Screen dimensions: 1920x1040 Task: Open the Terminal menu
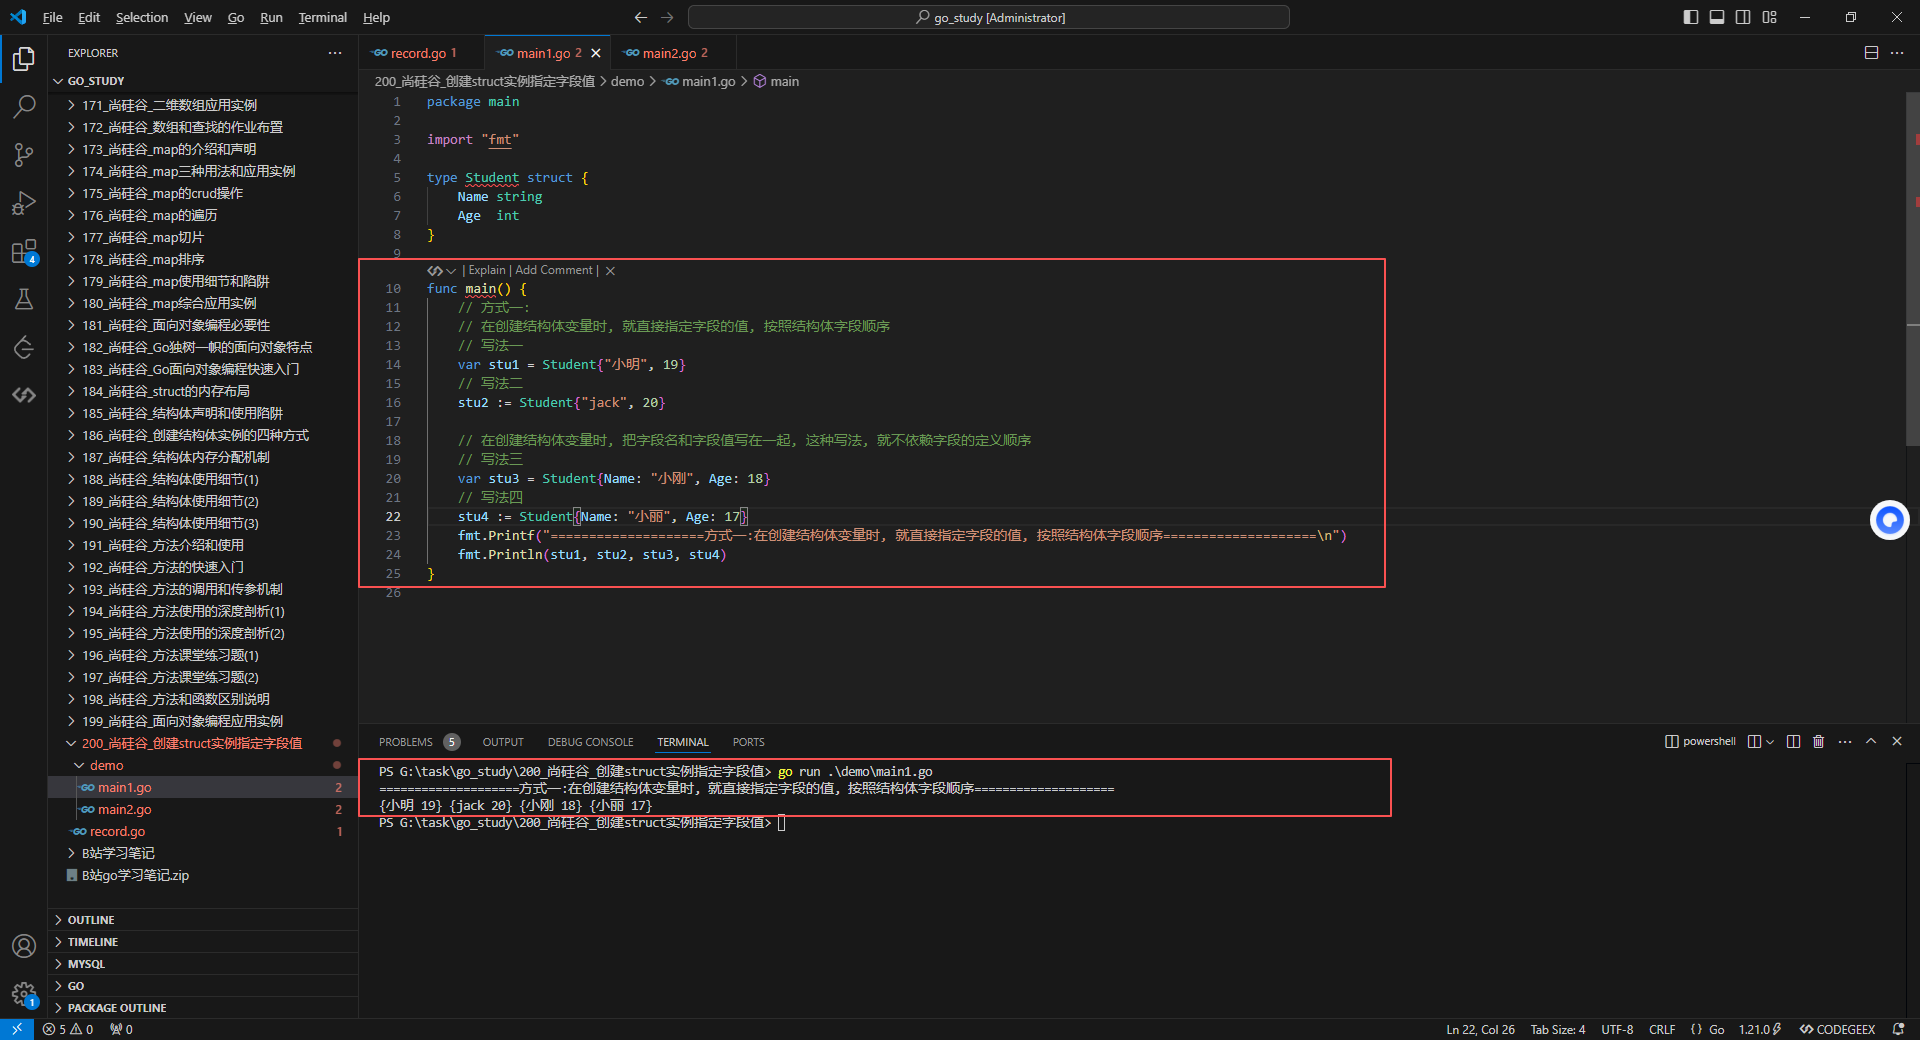pyautogui.click(x=322, y=17)
